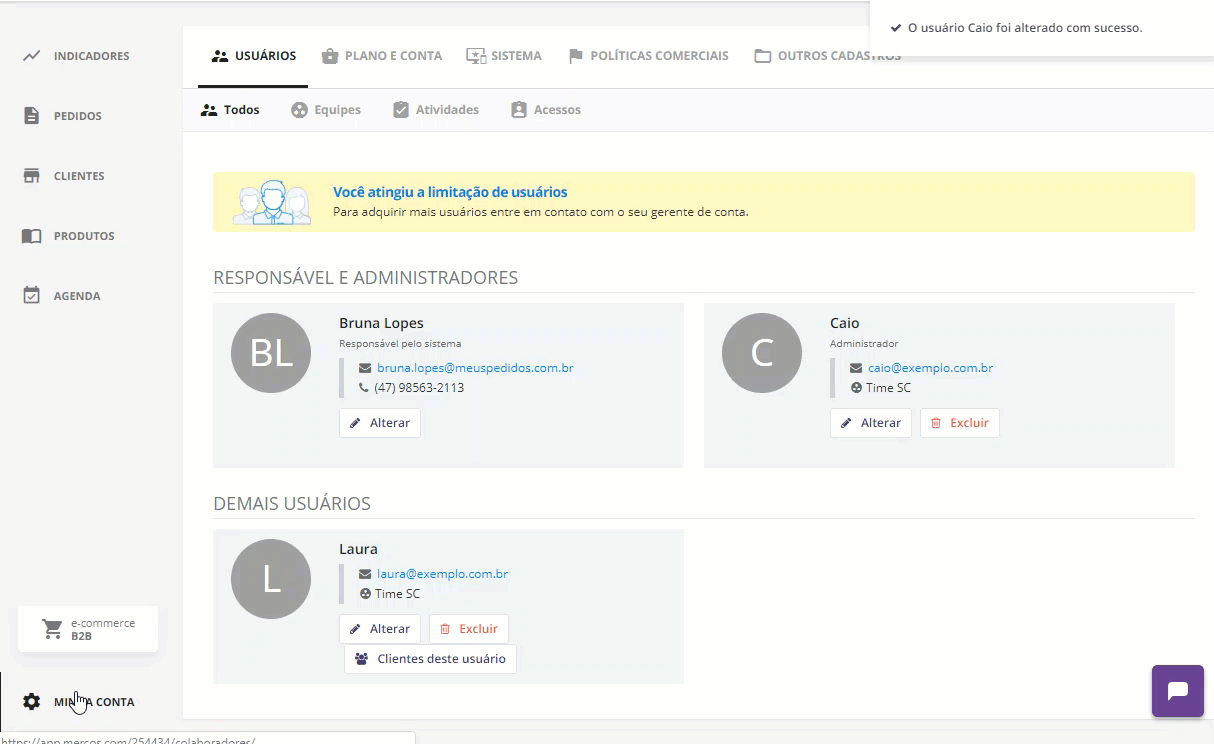Open the Indicadores chart icon in sidebar
1214x744 pixels.
[32, 56]
